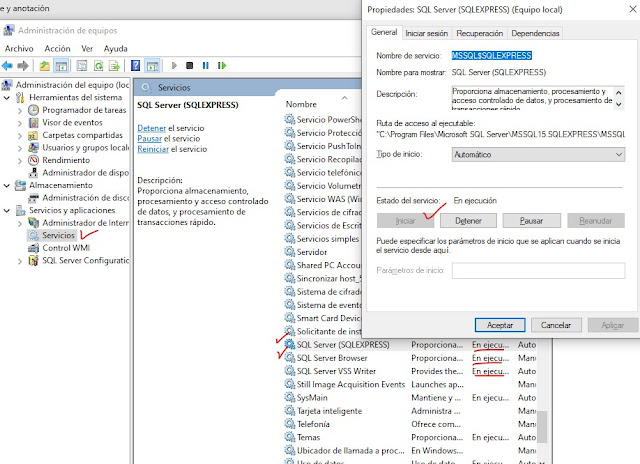The image size is (640, 464).
Task: Click Pausar el servicio link
Action: click(149, 138)
